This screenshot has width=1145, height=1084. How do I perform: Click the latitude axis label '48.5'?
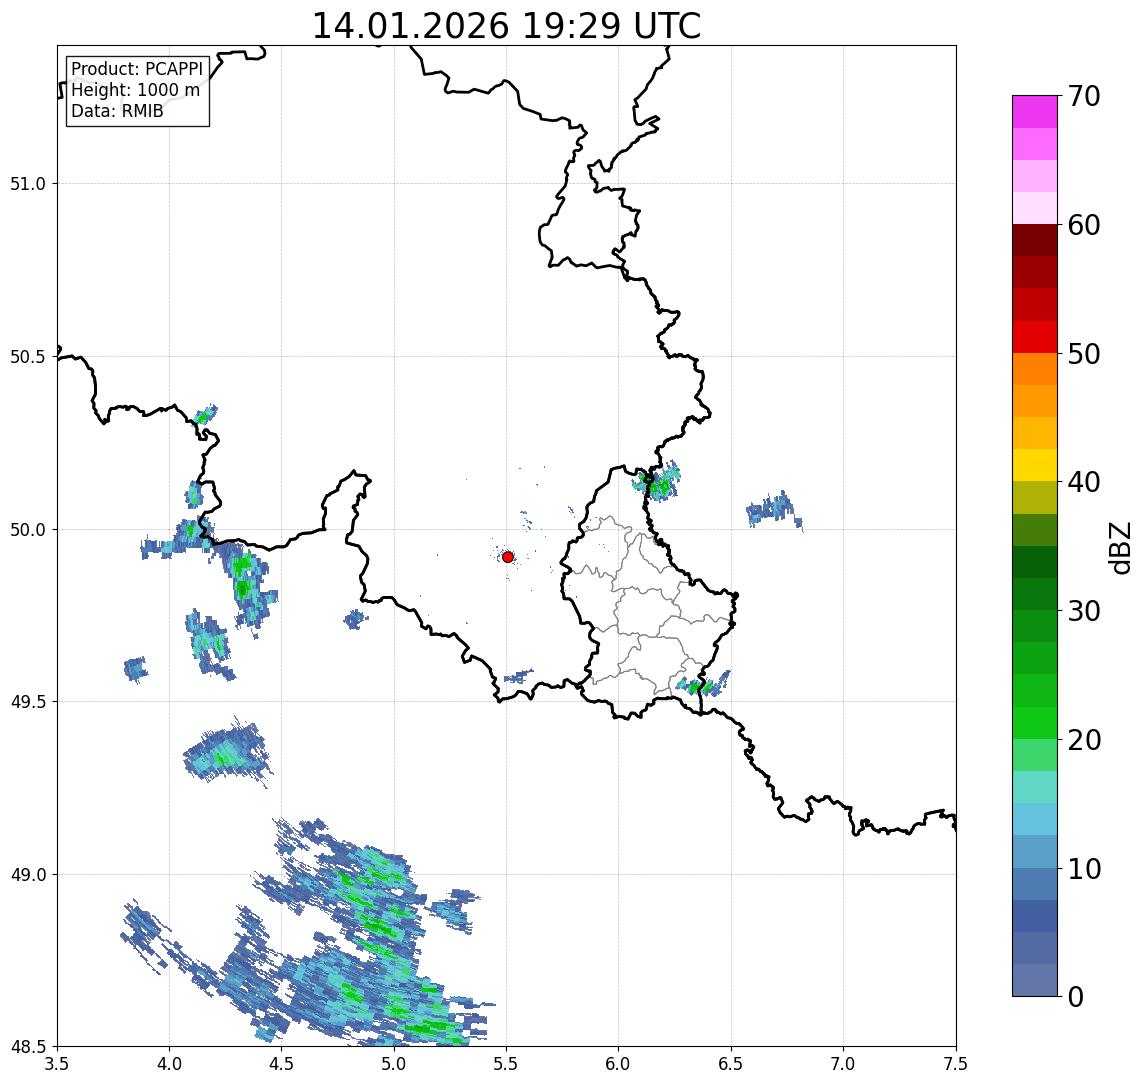(28, 1047)
